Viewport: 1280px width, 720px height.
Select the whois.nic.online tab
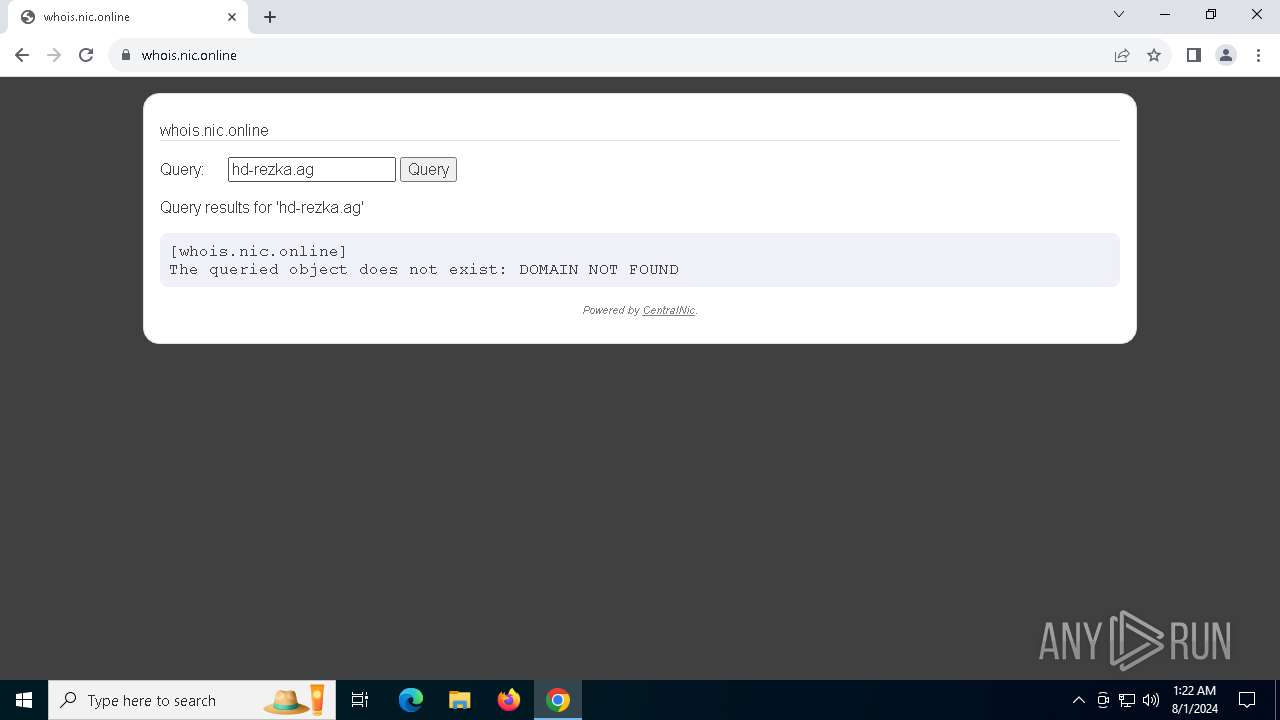tap(127, 17)
